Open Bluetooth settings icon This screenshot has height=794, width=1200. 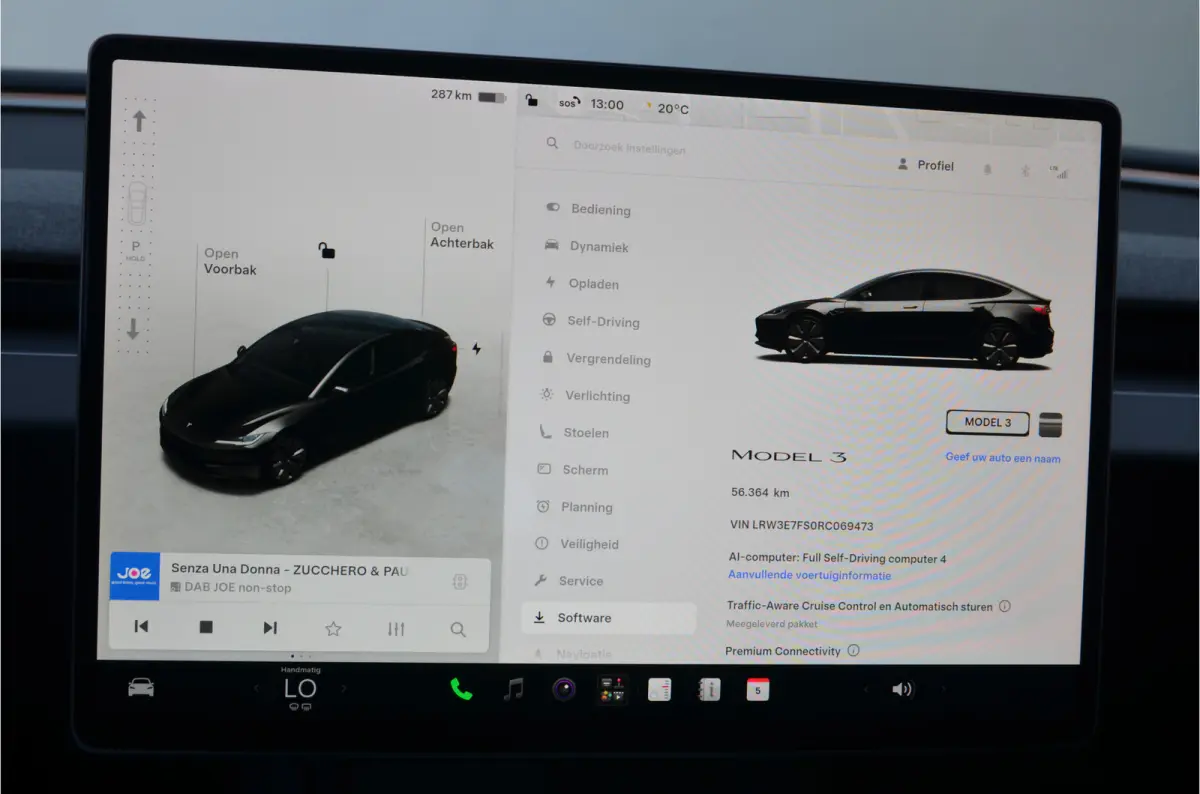tap(1025, 170)
